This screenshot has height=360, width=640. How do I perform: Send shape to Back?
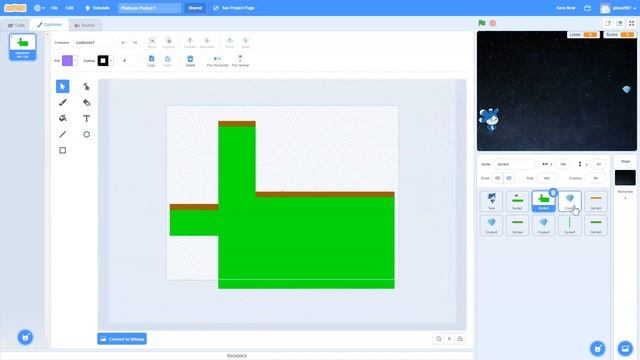pyautogui.click(x=245, y=42)
